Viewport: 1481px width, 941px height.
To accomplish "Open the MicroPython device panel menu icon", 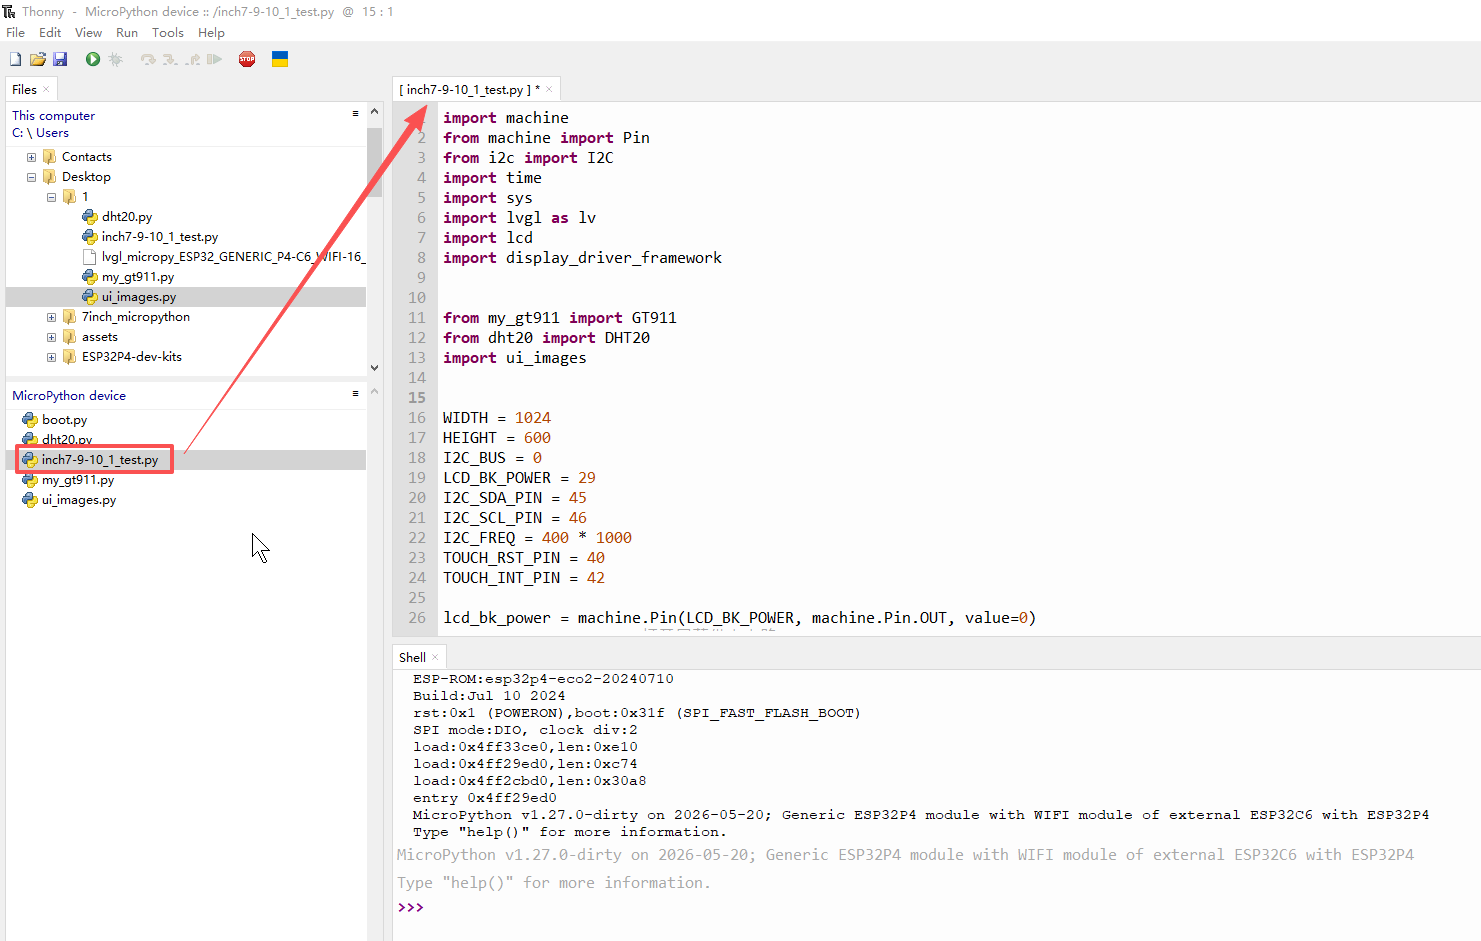I will tap(355, 394).
